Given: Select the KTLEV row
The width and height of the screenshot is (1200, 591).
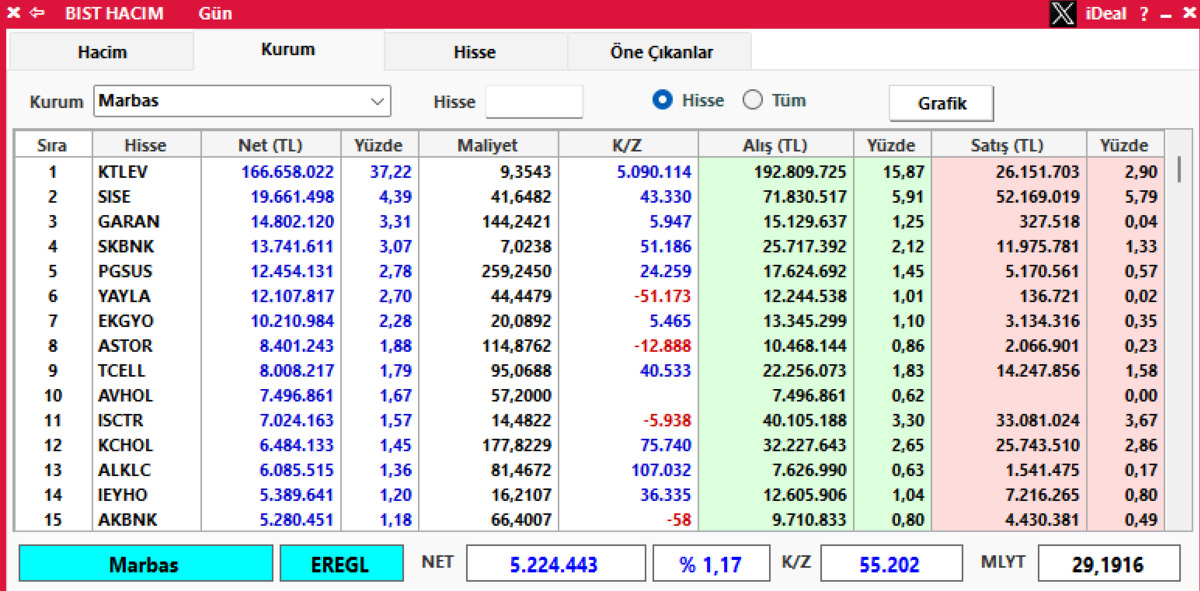Looking at the screenshot, I should (590, 172).
